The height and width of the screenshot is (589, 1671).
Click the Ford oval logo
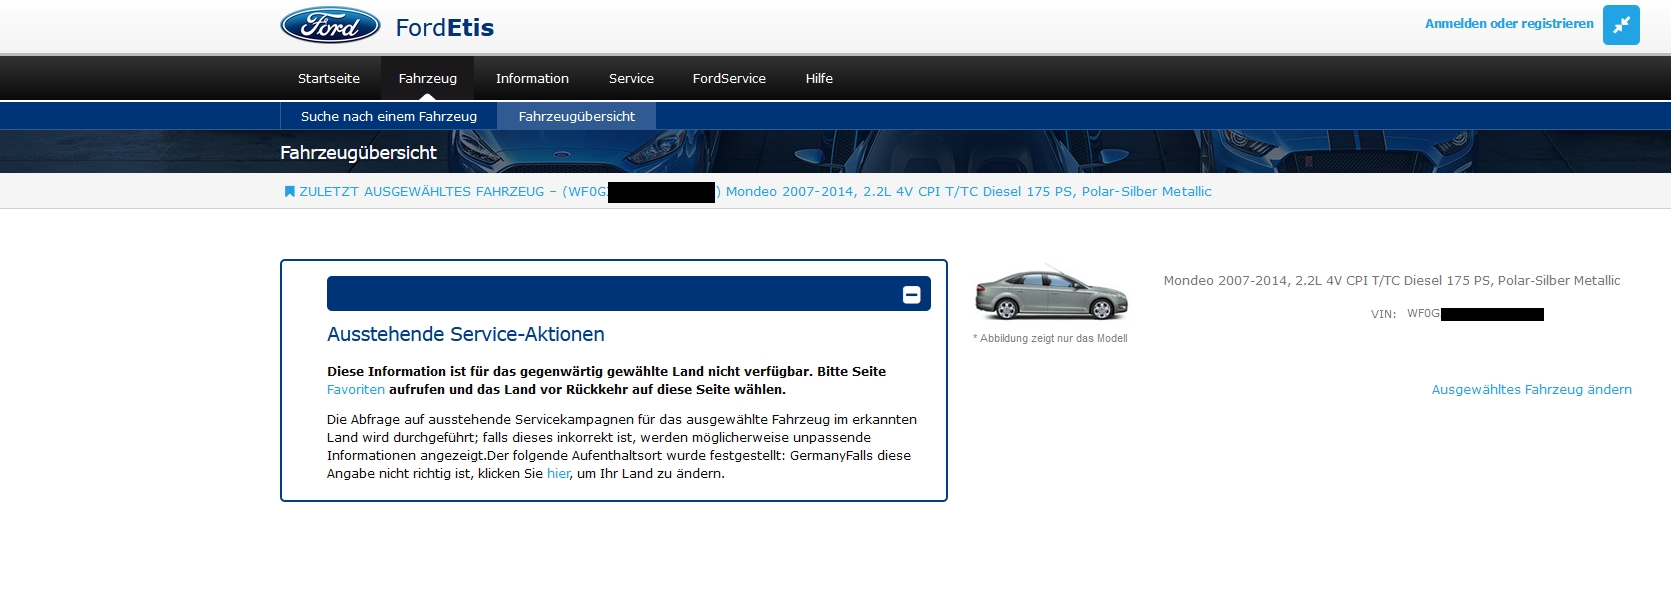[330, 26]
